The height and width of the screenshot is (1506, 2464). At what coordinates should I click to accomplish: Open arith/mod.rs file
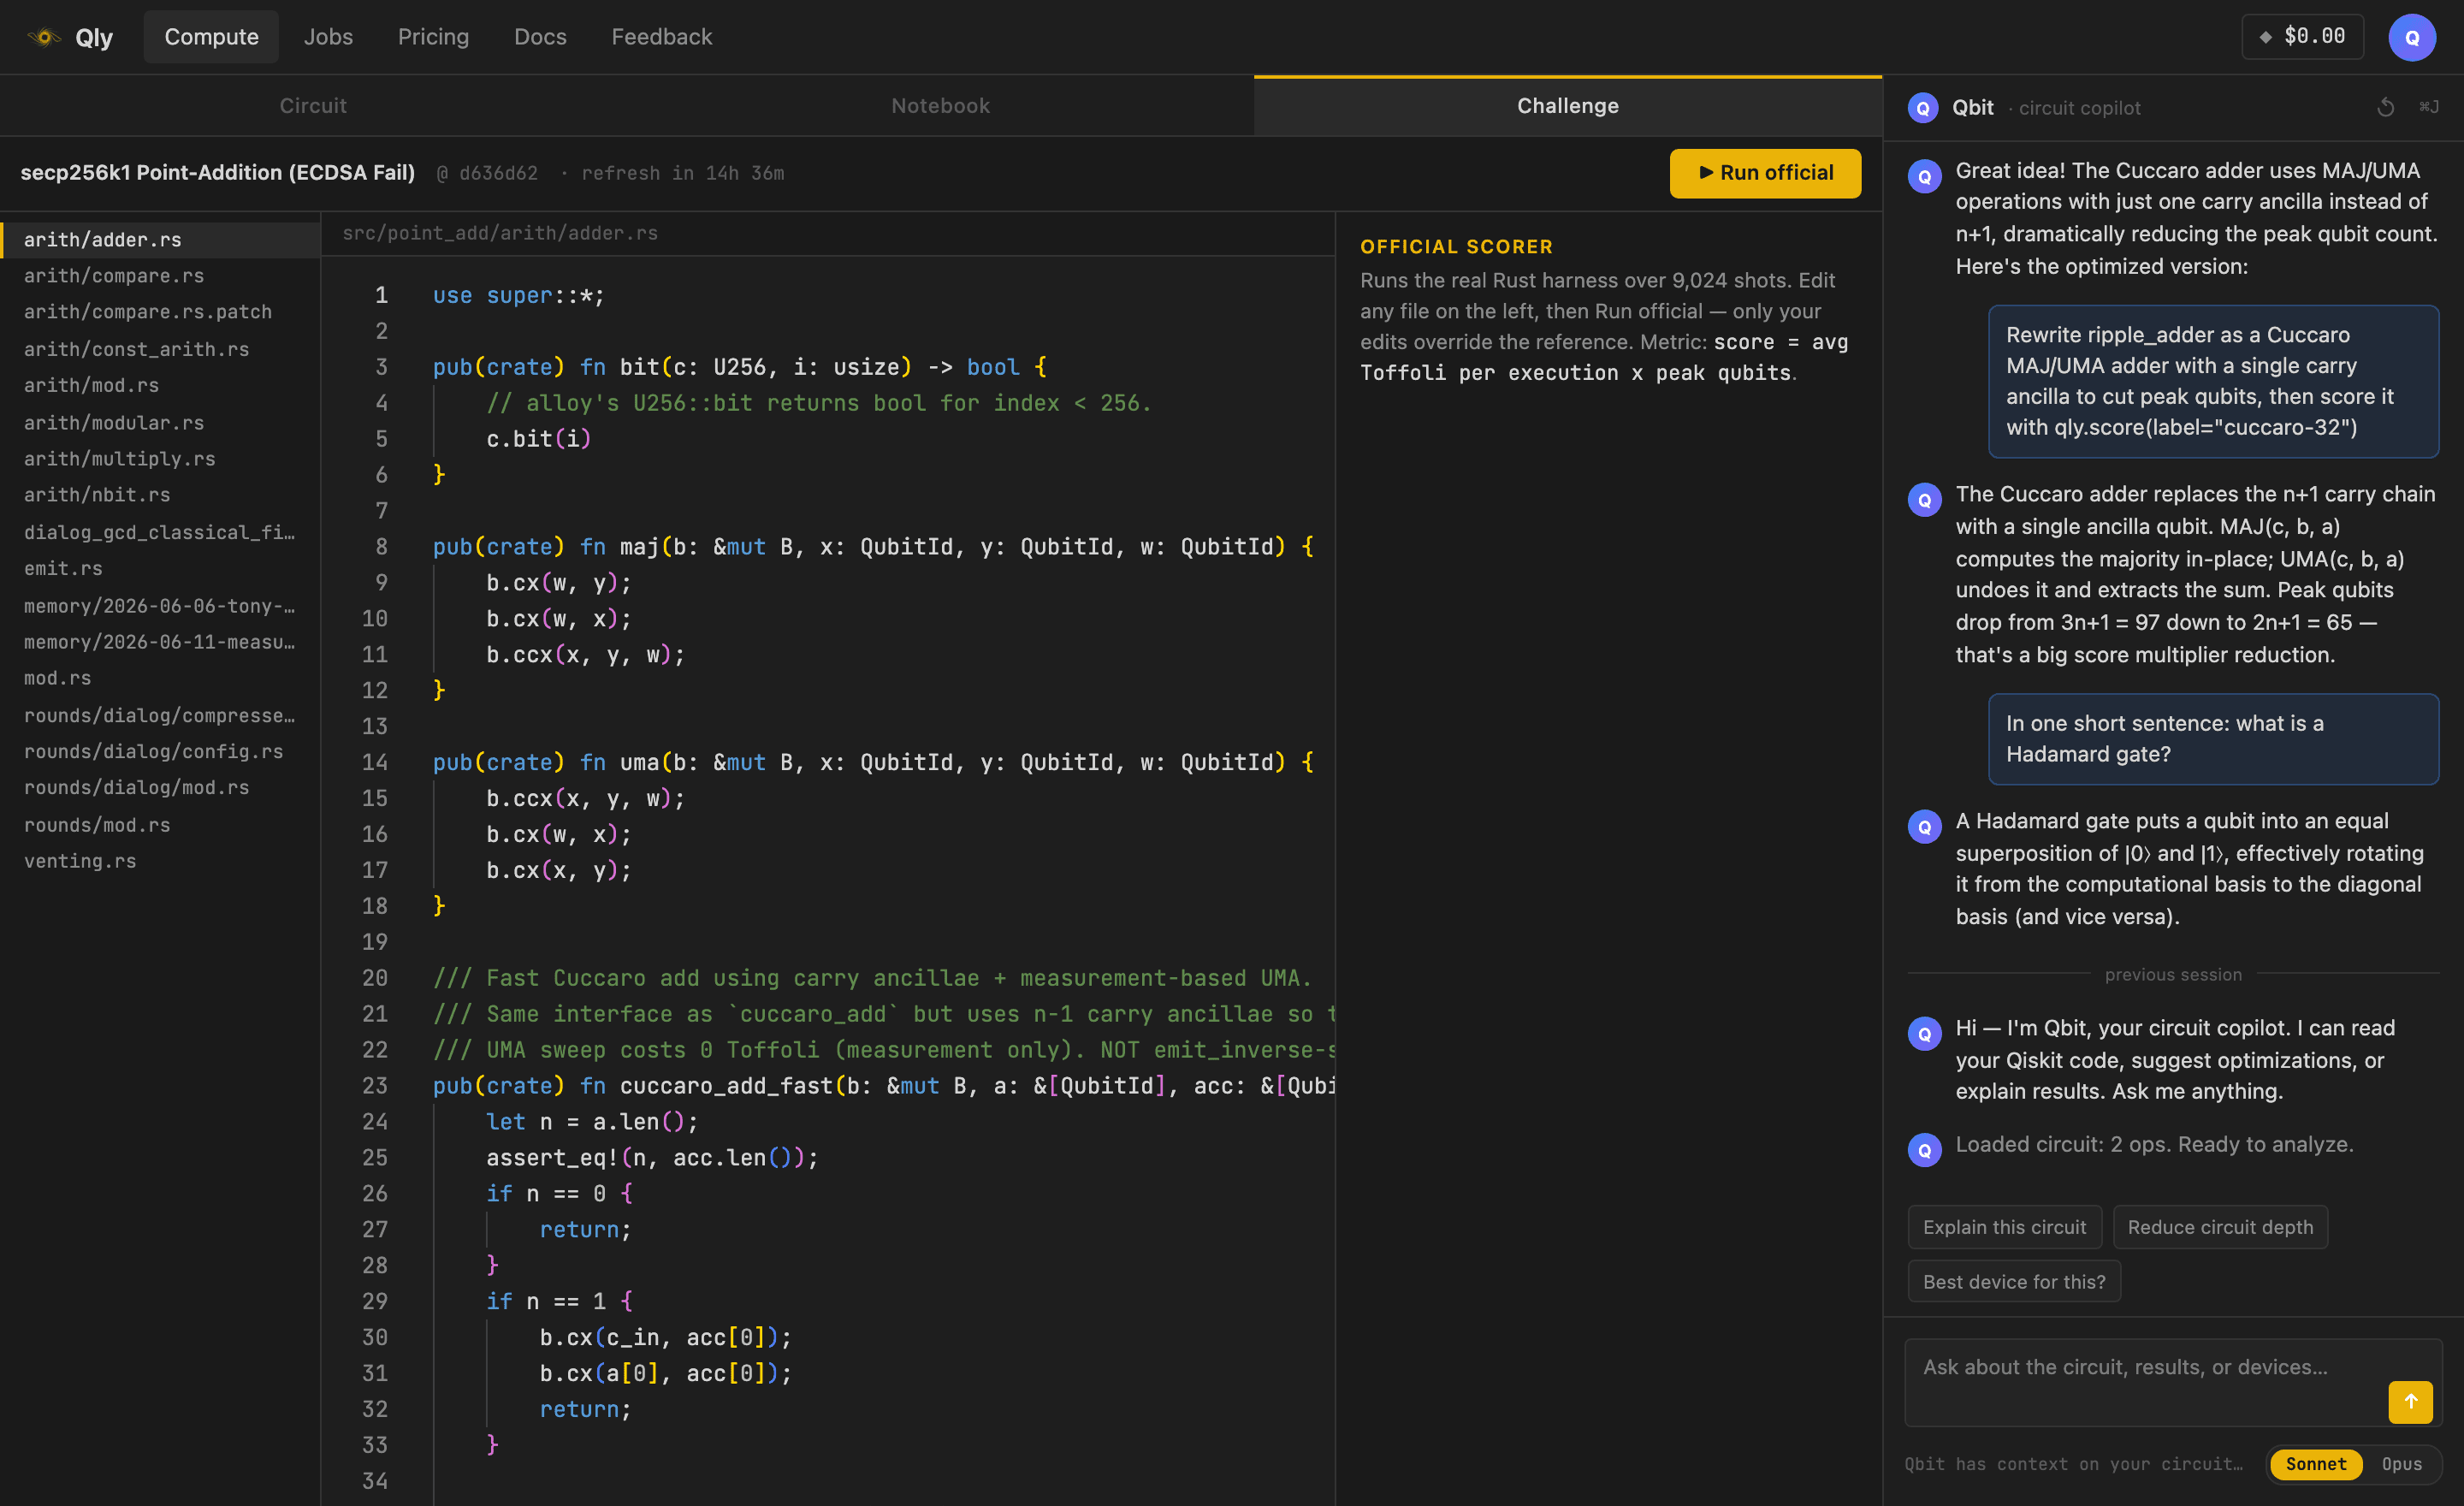point(160,385)
